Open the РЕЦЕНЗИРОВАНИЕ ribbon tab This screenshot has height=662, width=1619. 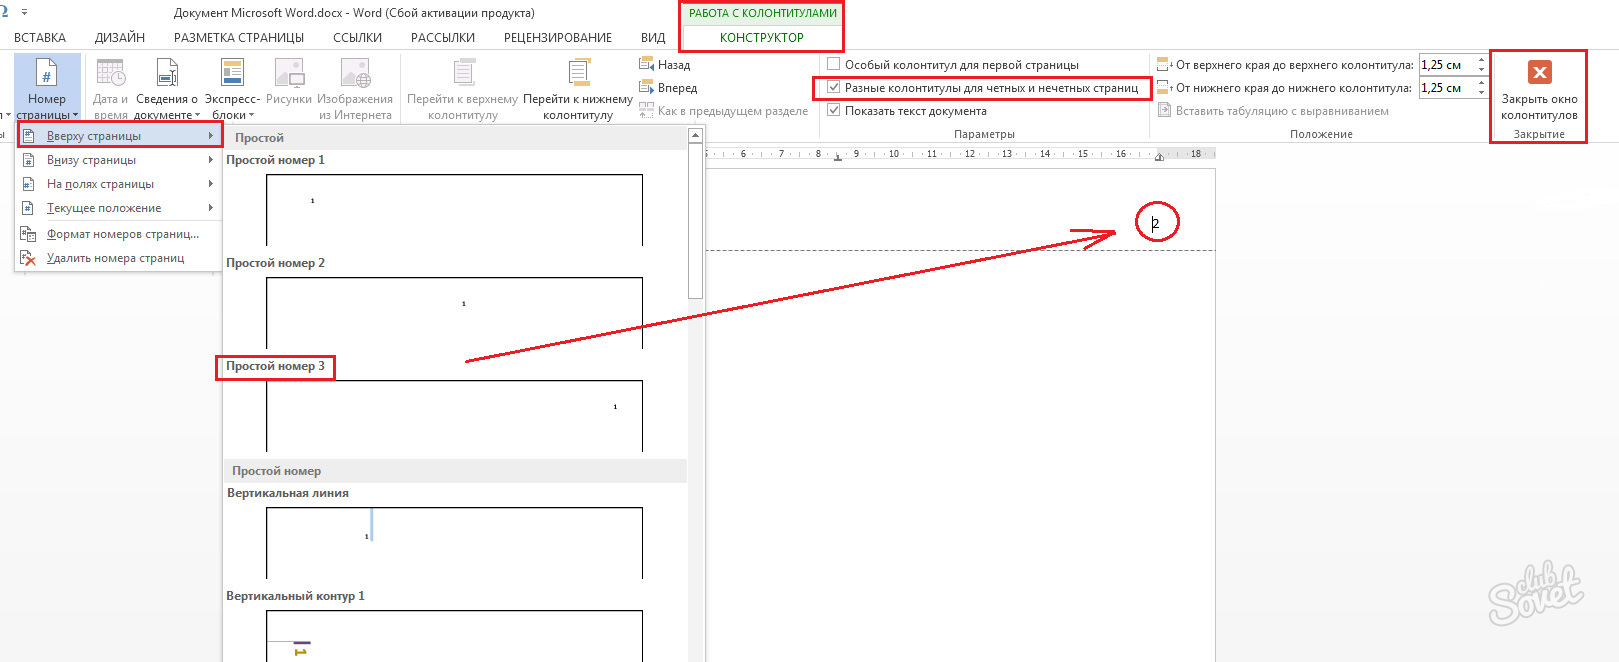[558, 37]
